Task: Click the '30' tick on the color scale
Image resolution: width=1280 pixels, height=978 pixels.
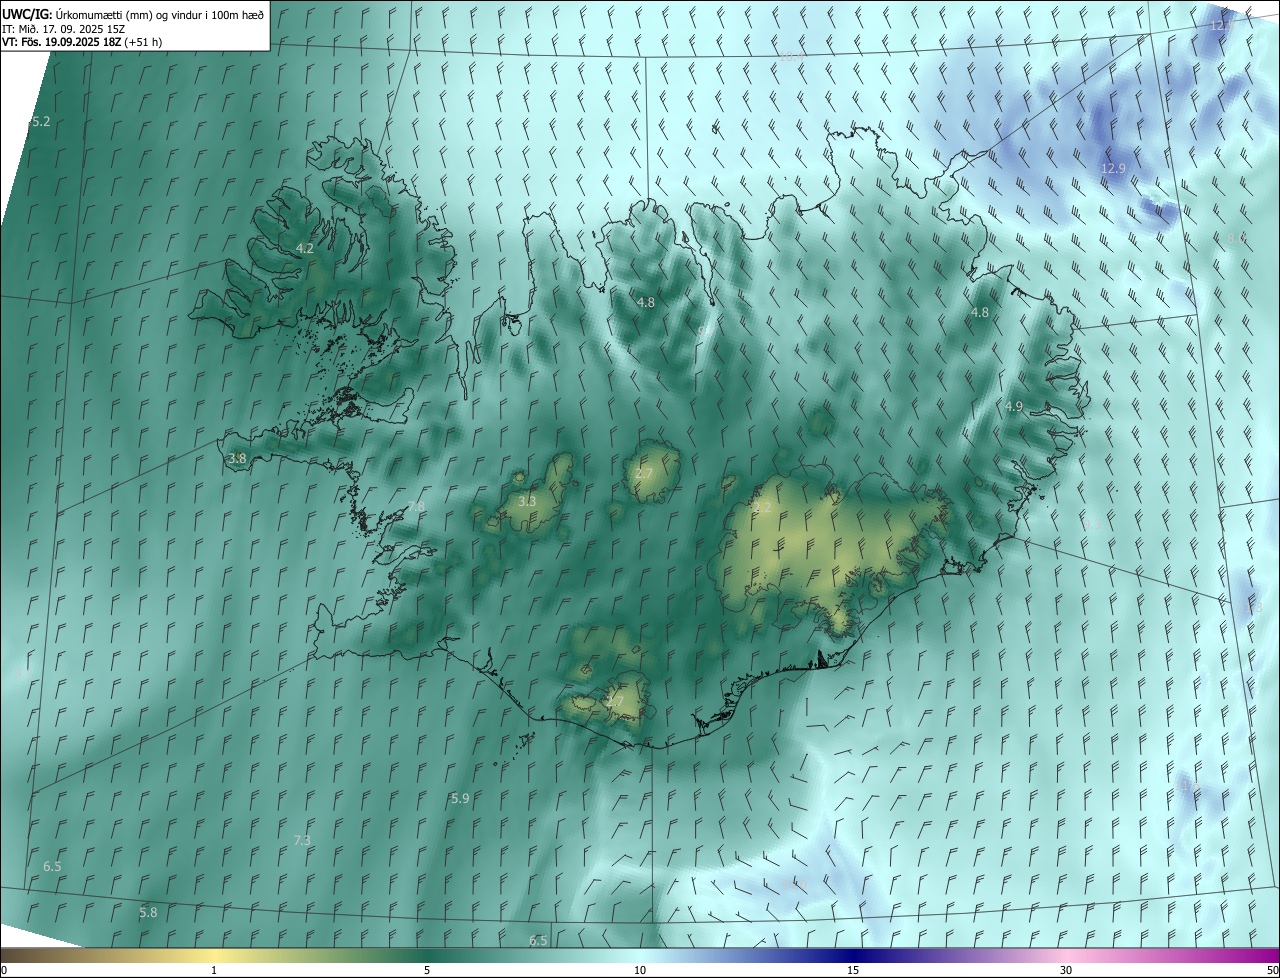Action: [x=1066, y=970]
